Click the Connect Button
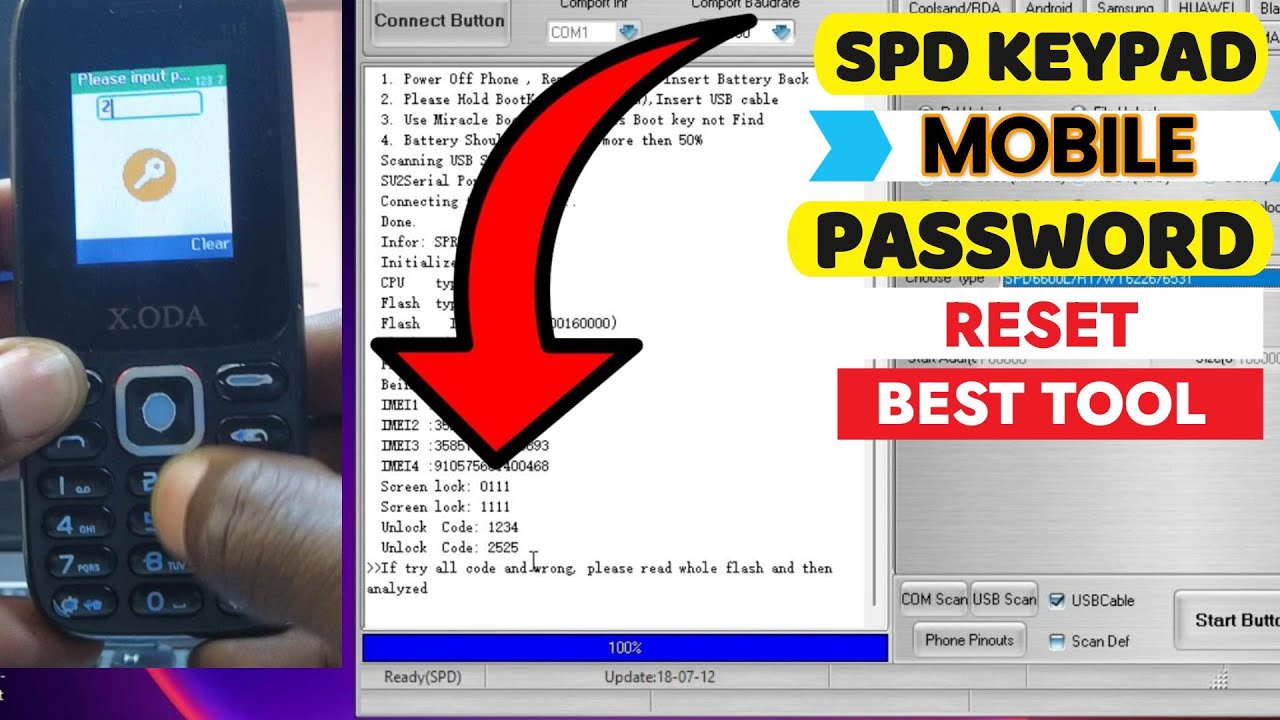 coord(439,21)
